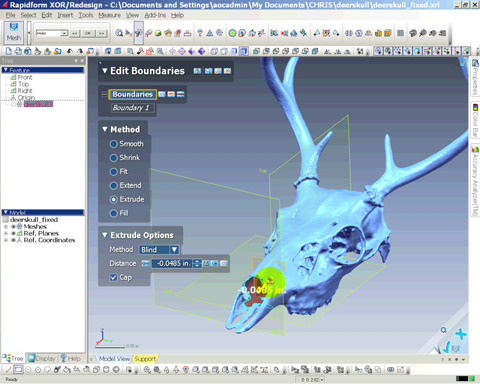
Task: Switch to the Support tab
Action: tap(145, 359)
